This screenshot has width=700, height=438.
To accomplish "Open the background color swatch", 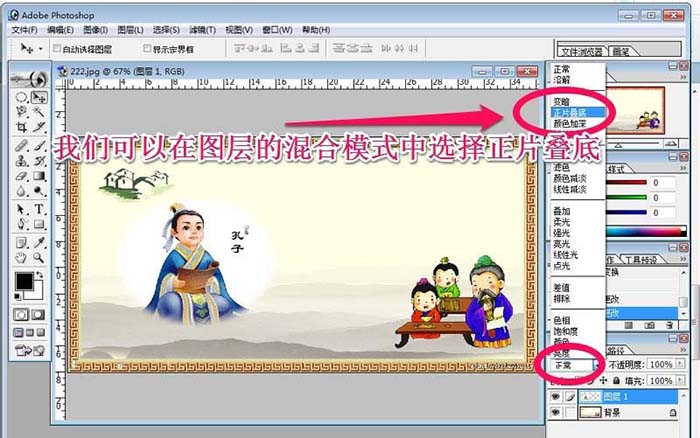I will (x=38, y=293).
